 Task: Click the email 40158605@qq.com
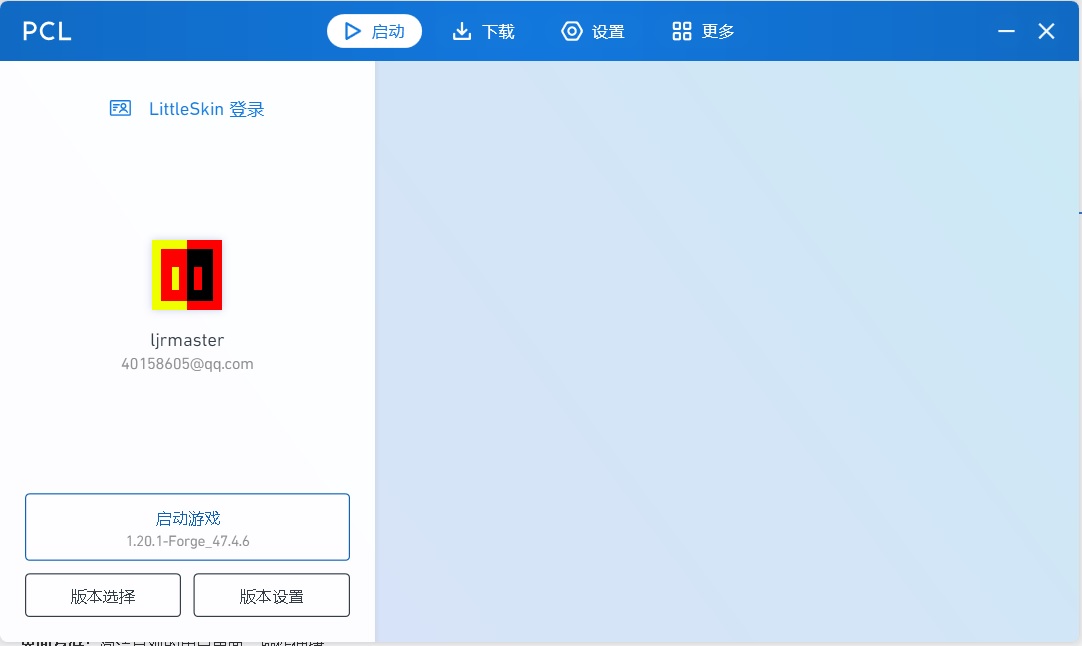click(x=187, y=364)
